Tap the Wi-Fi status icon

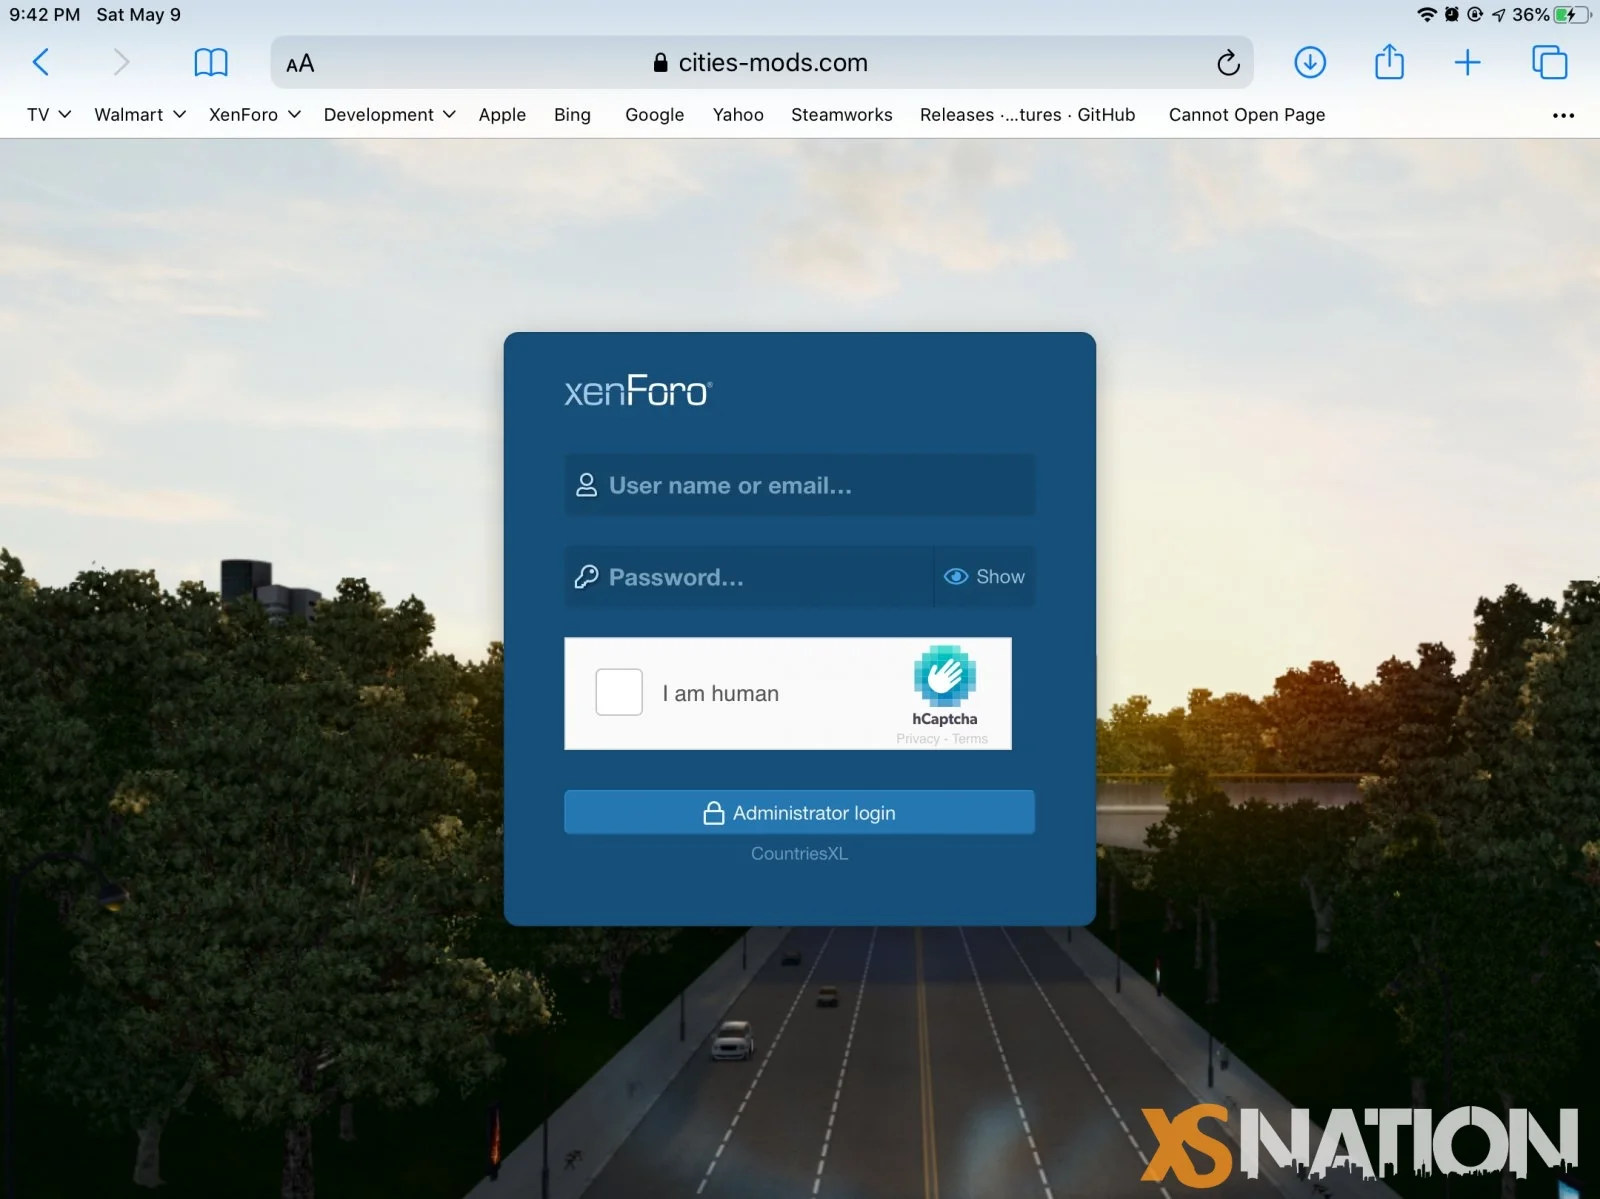pos(1427,14)
